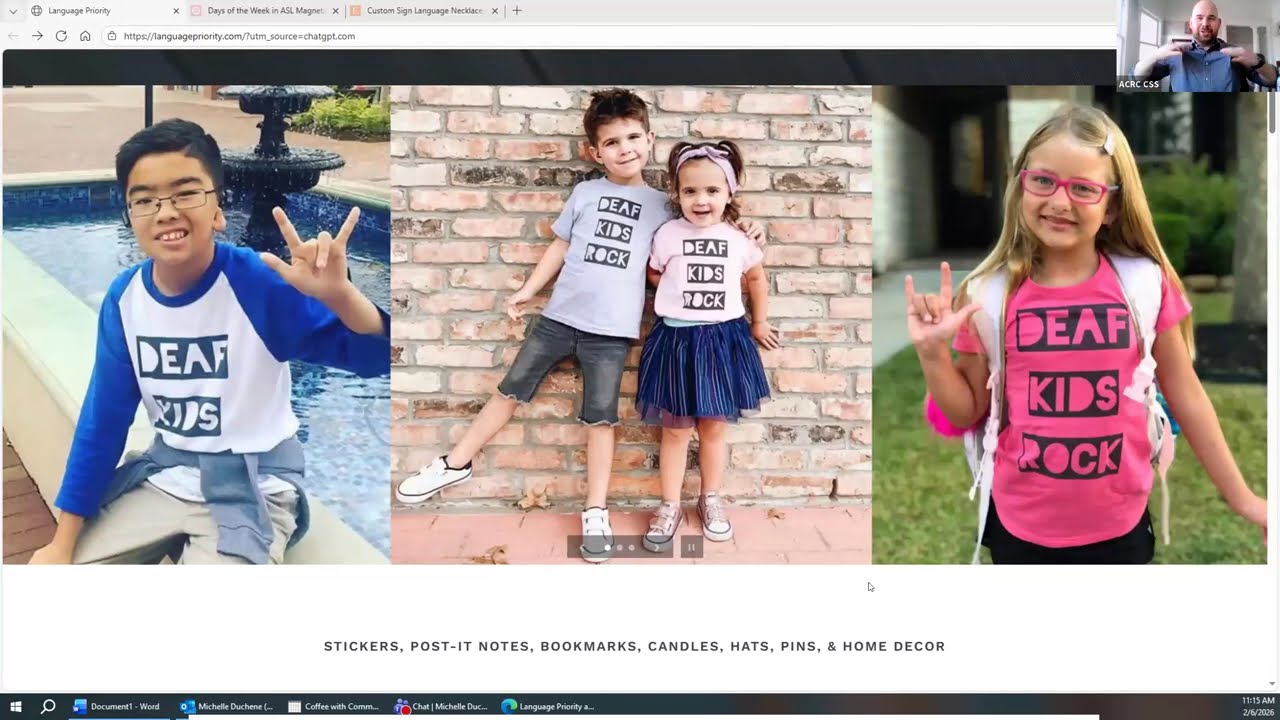
Task: Click the boy in blue raglan shirt photo
Action: (196, 325)
